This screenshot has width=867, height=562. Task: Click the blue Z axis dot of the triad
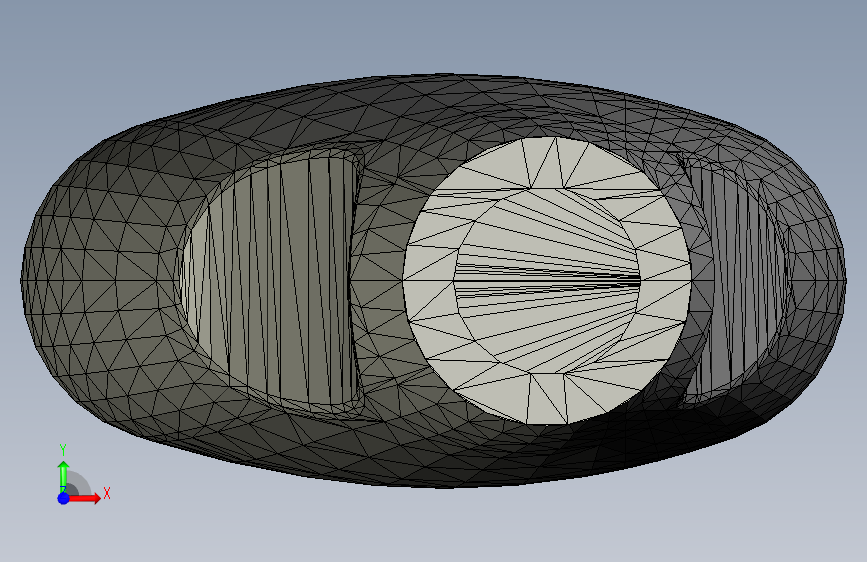tap(64, 498)
